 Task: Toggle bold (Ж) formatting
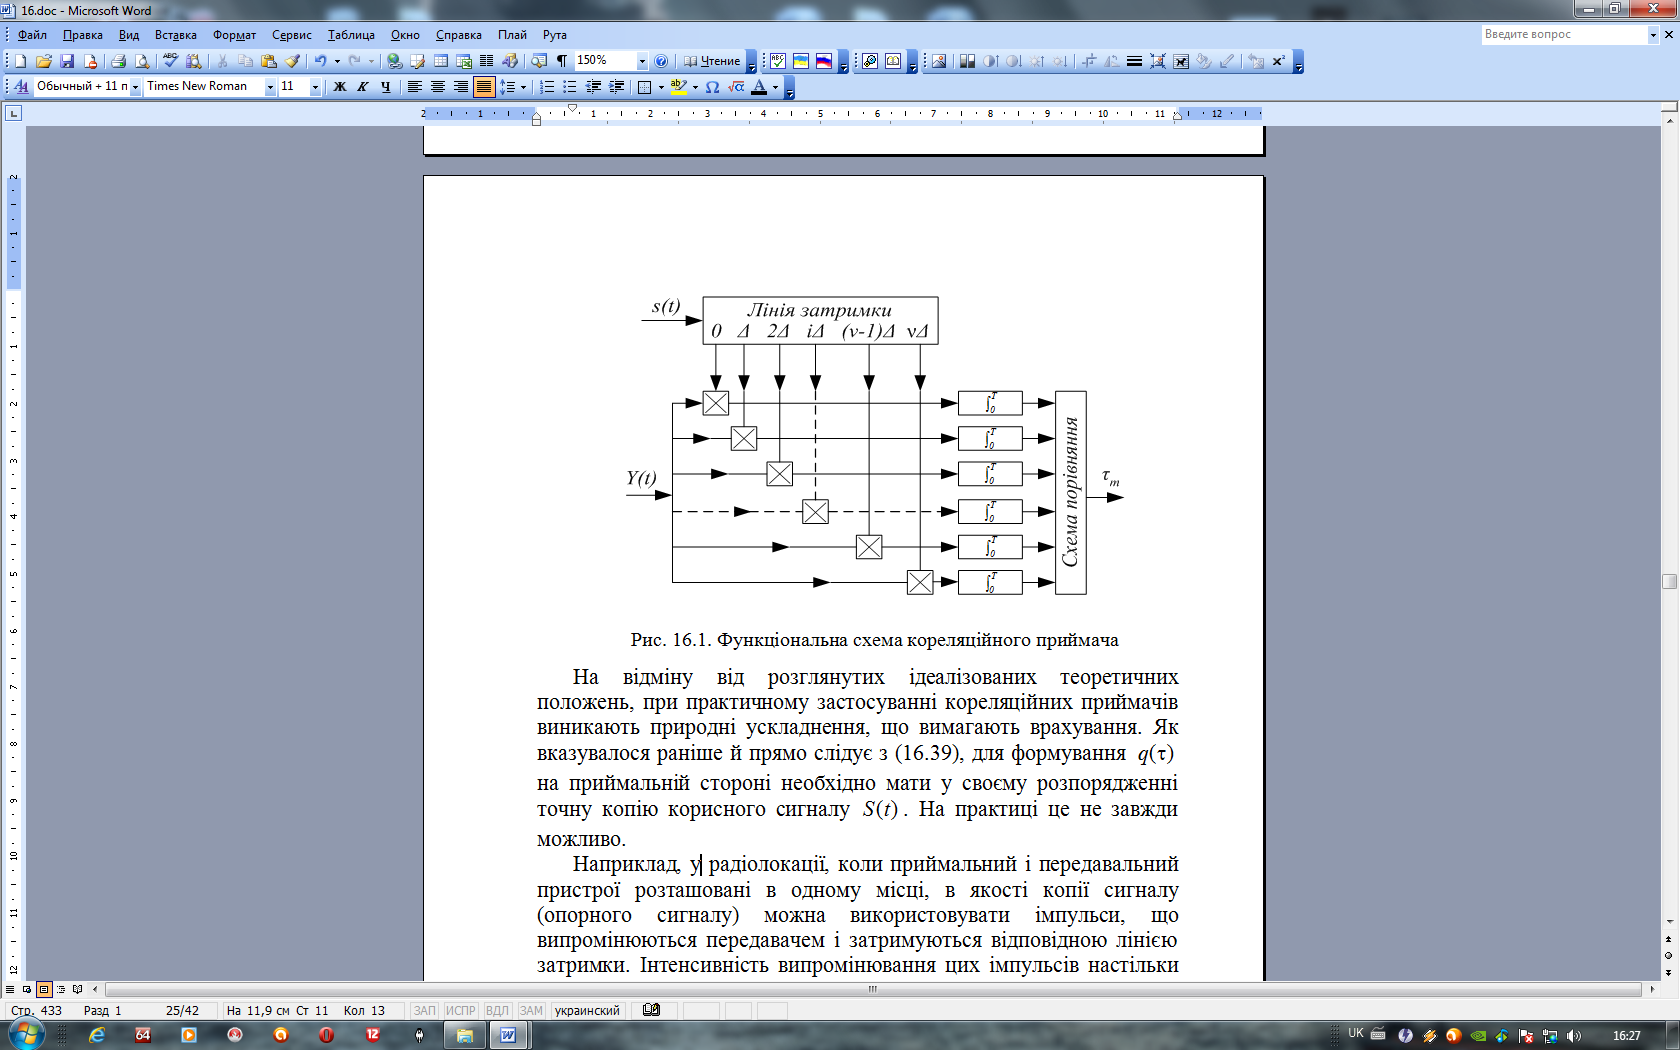coord(340,87)
